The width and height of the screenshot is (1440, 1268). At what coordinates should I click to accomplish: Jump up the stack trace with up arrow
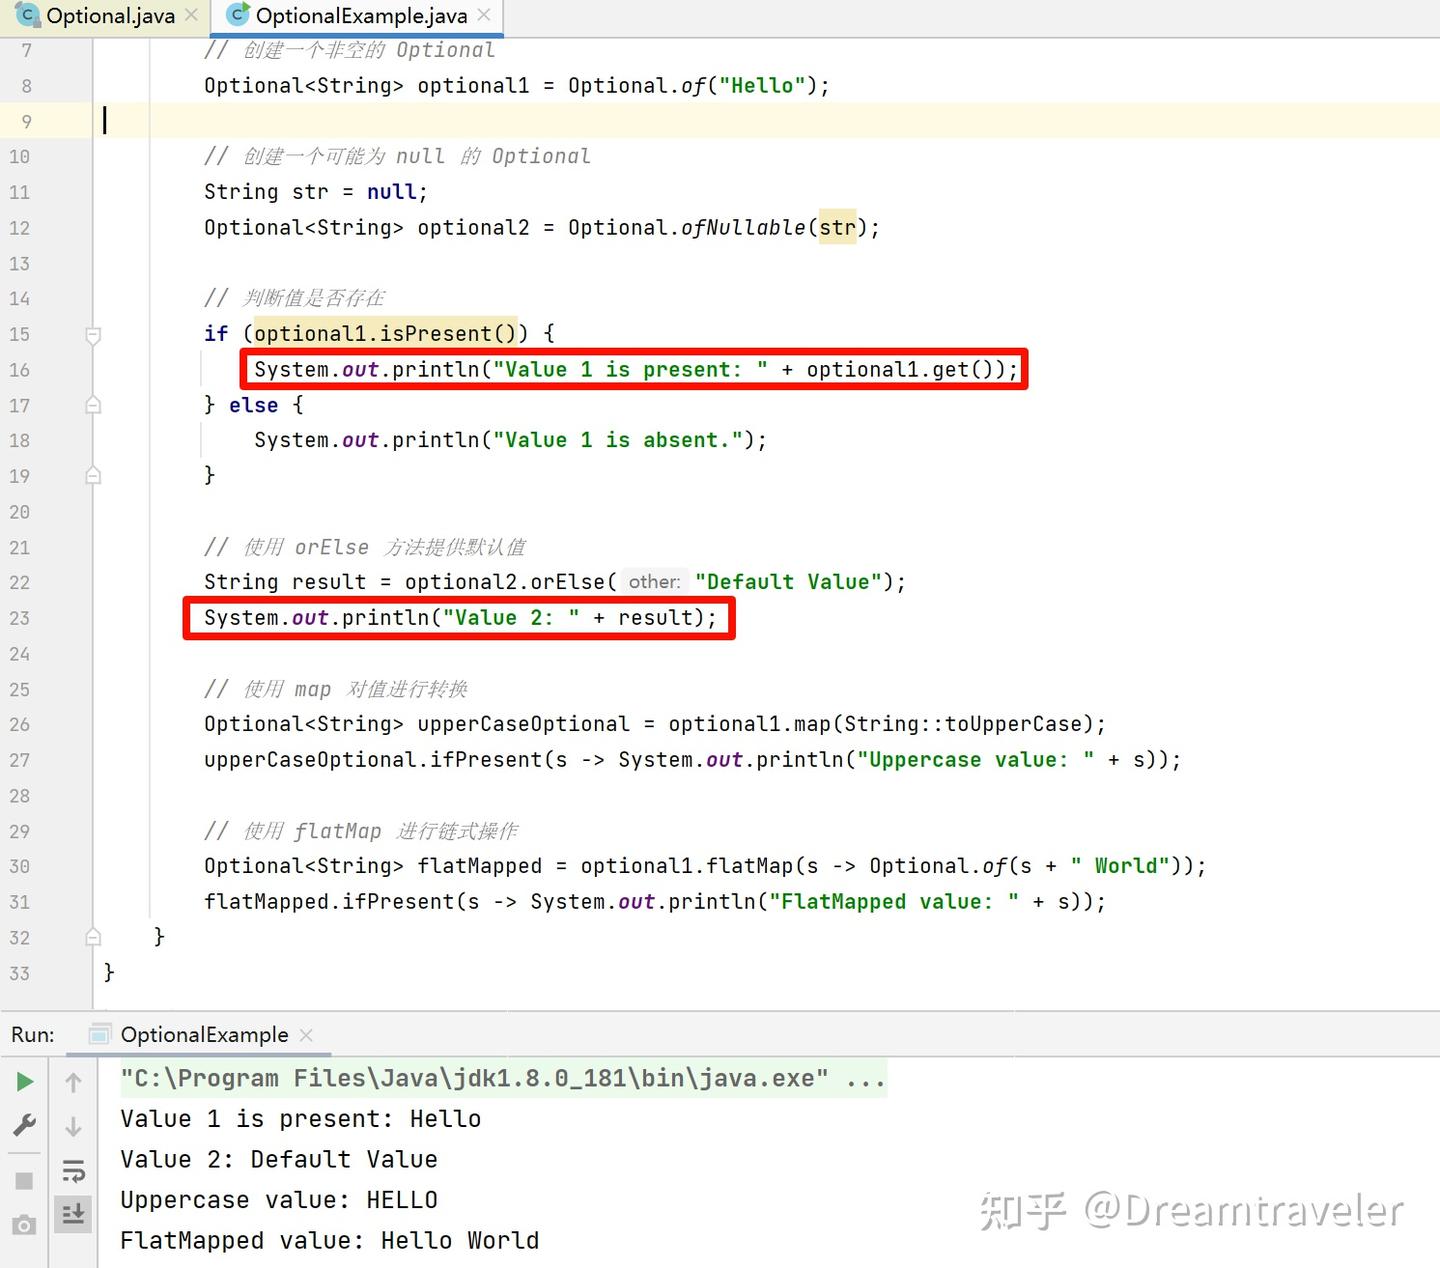[73, 1081]
